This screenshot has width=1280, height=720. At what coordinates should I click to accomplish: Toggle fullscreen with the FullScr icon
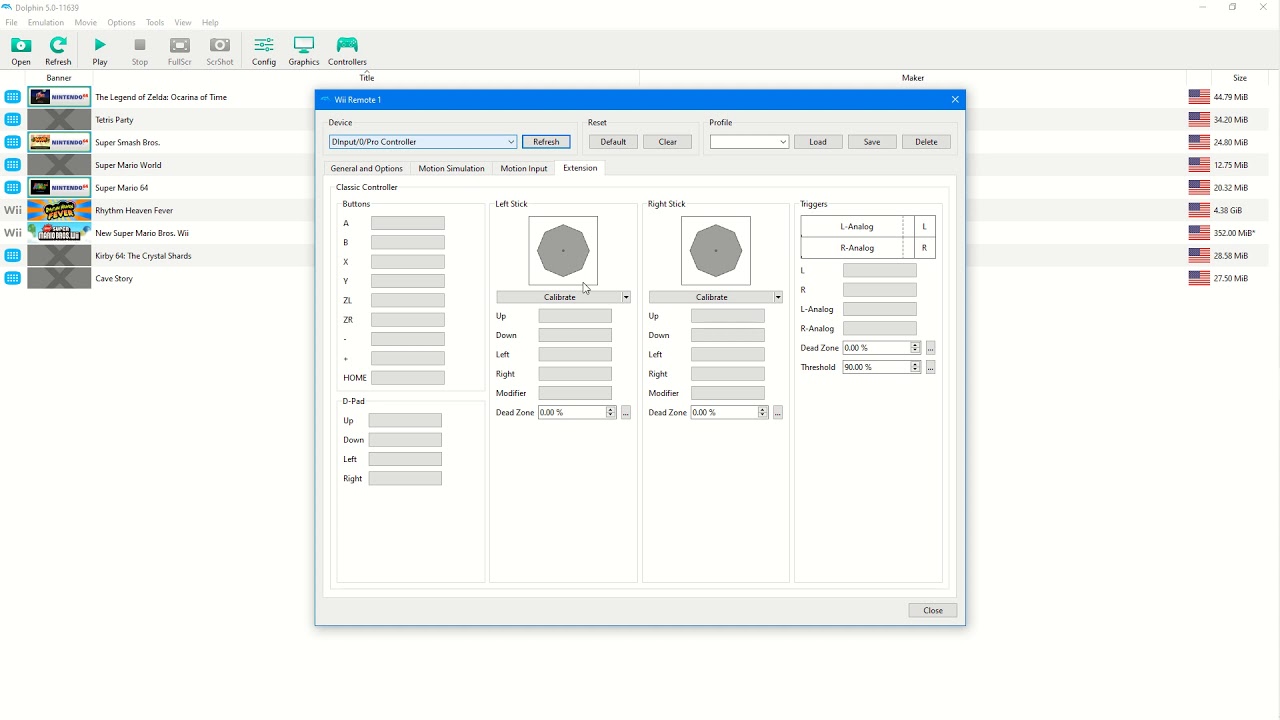(180, 51)
